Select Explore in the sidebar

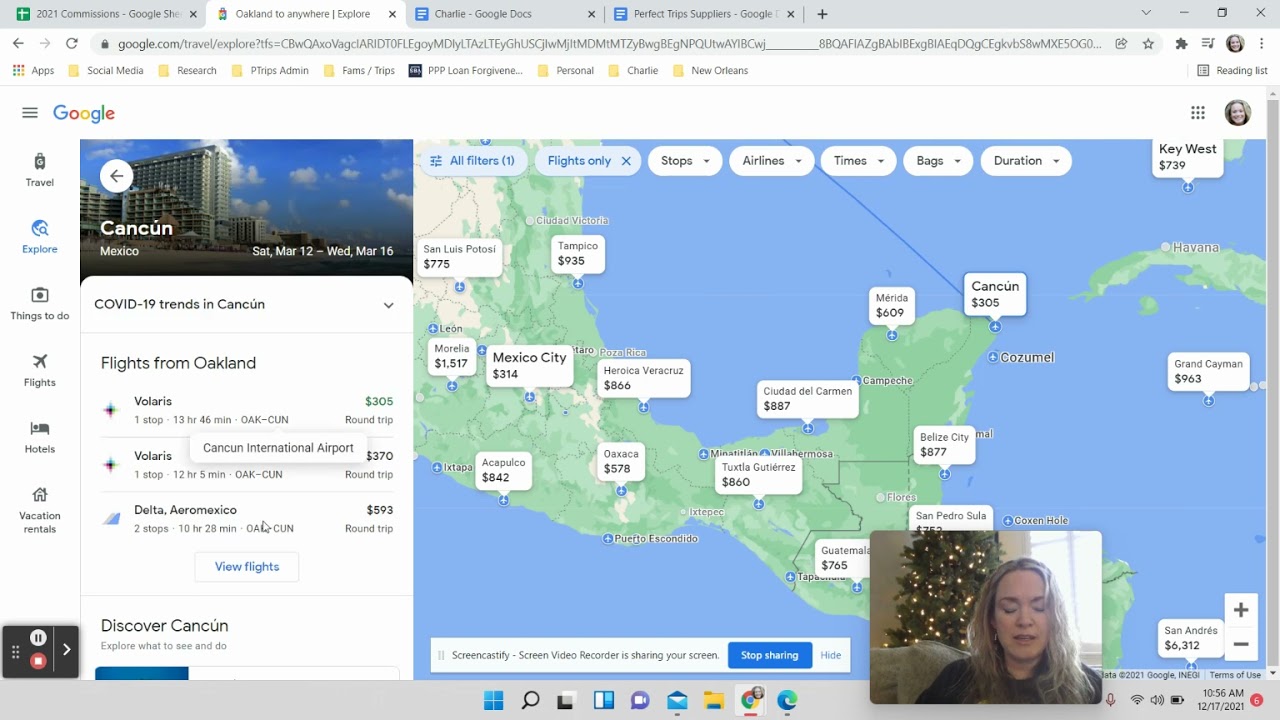pyautogui.click(x=40, y=237)
